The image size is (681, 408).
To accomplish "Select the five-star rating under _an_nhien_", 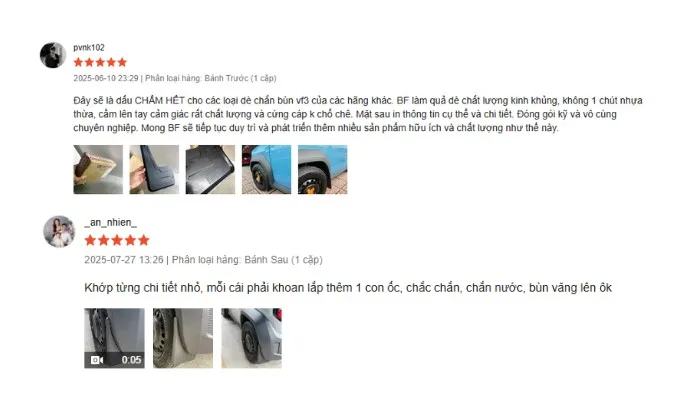I will coord(117,240).
